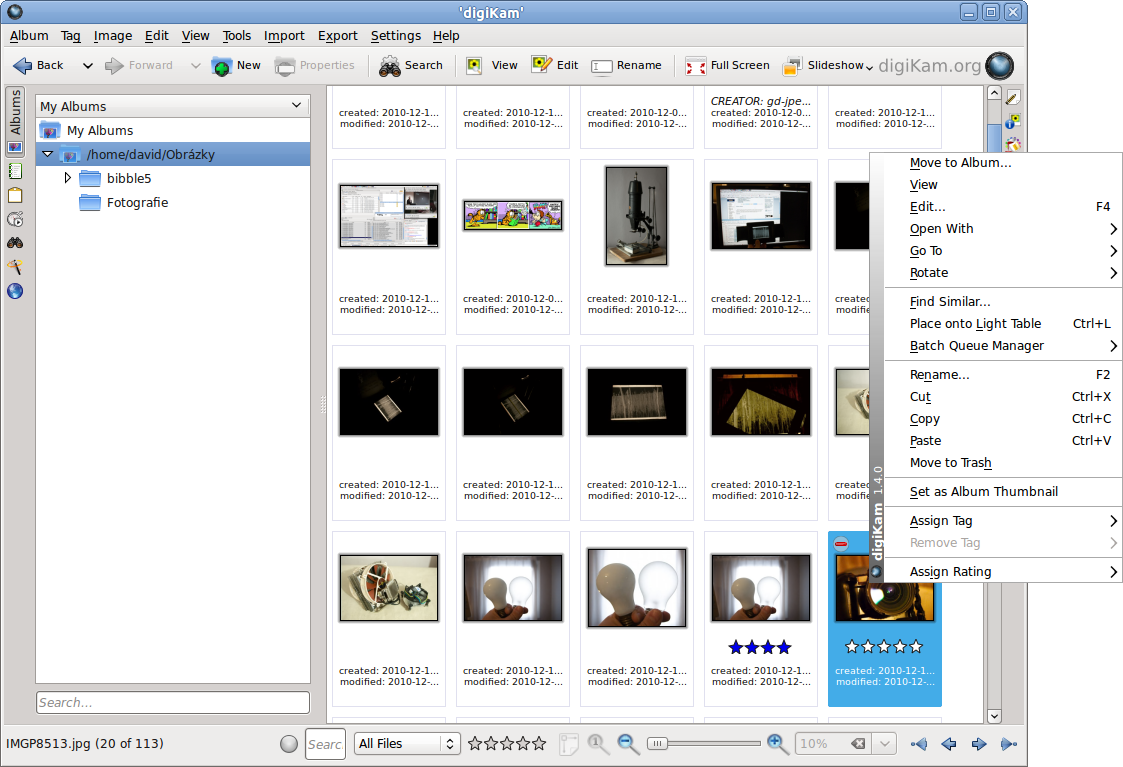Click the vertical scrollbar thumb
Screen dimensions: 1123x767
tap(994, 136)
